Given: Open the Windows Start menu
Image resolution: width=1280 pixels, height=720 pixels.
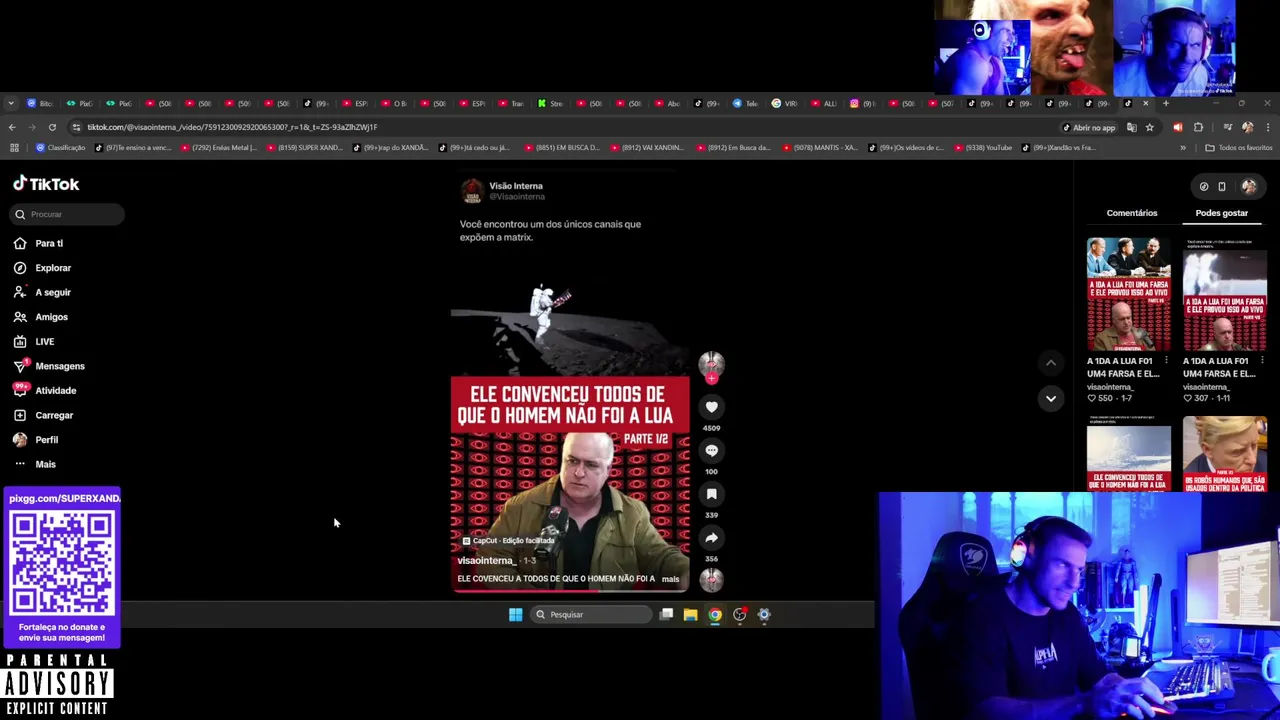Looking at the screenshot, I should [515, 615].
